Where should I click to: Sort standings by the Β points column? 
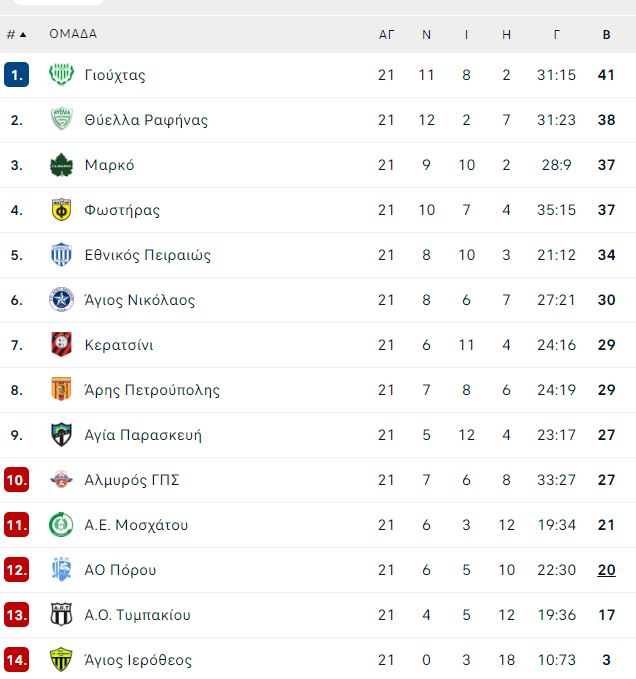pyautogui.click(x=607, y=34)
